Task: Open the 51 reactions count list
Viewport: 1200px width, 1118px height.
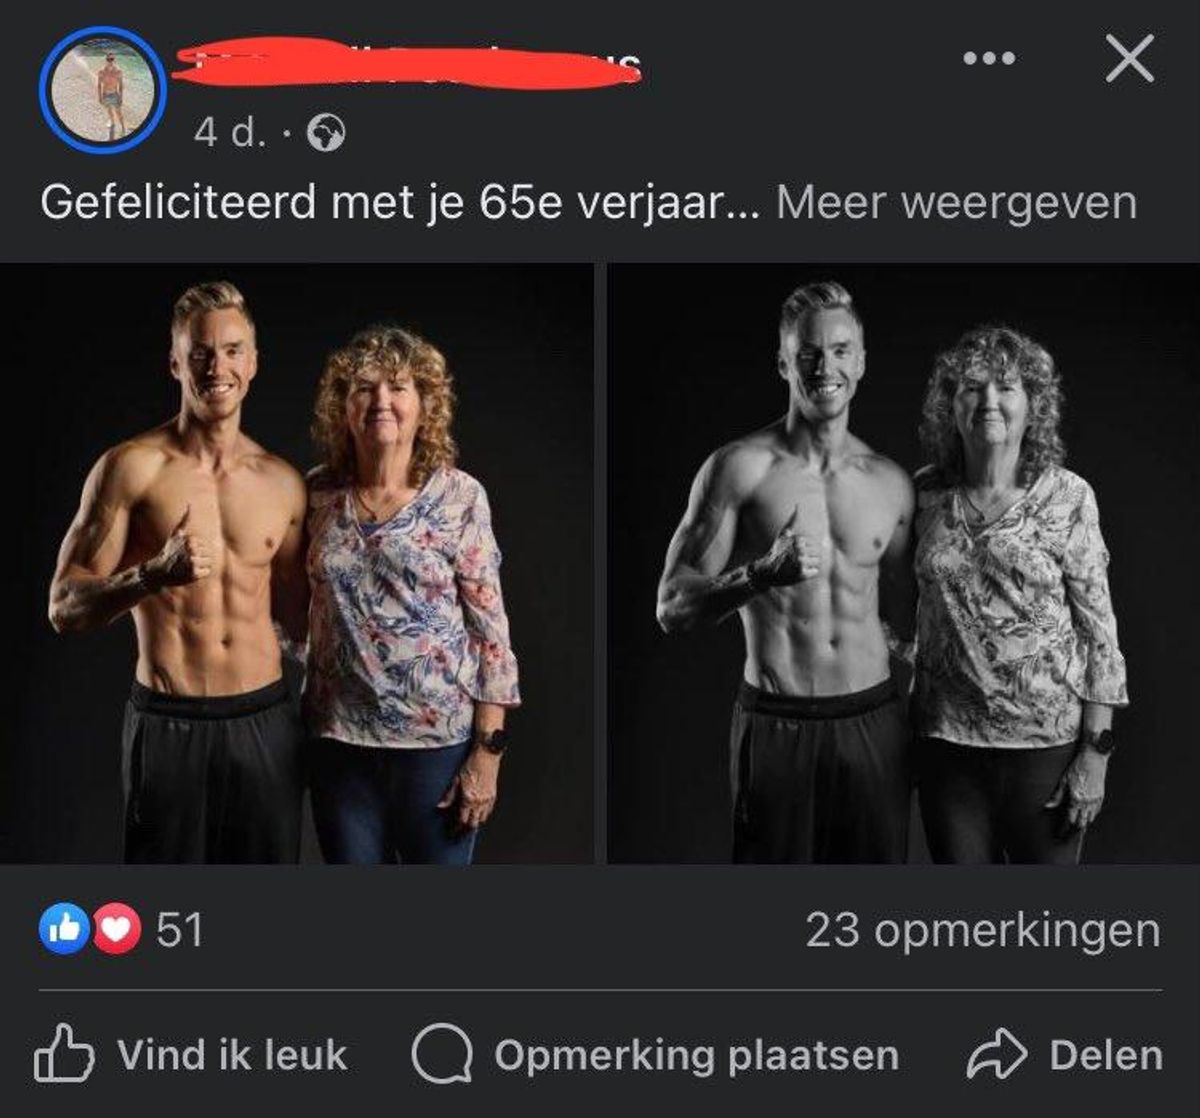Action: pos(180,931)
